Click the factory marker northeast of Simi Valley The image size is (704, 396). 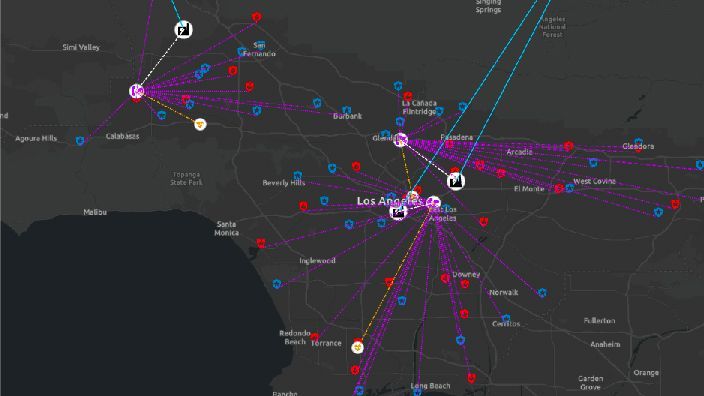pos(183,30)
